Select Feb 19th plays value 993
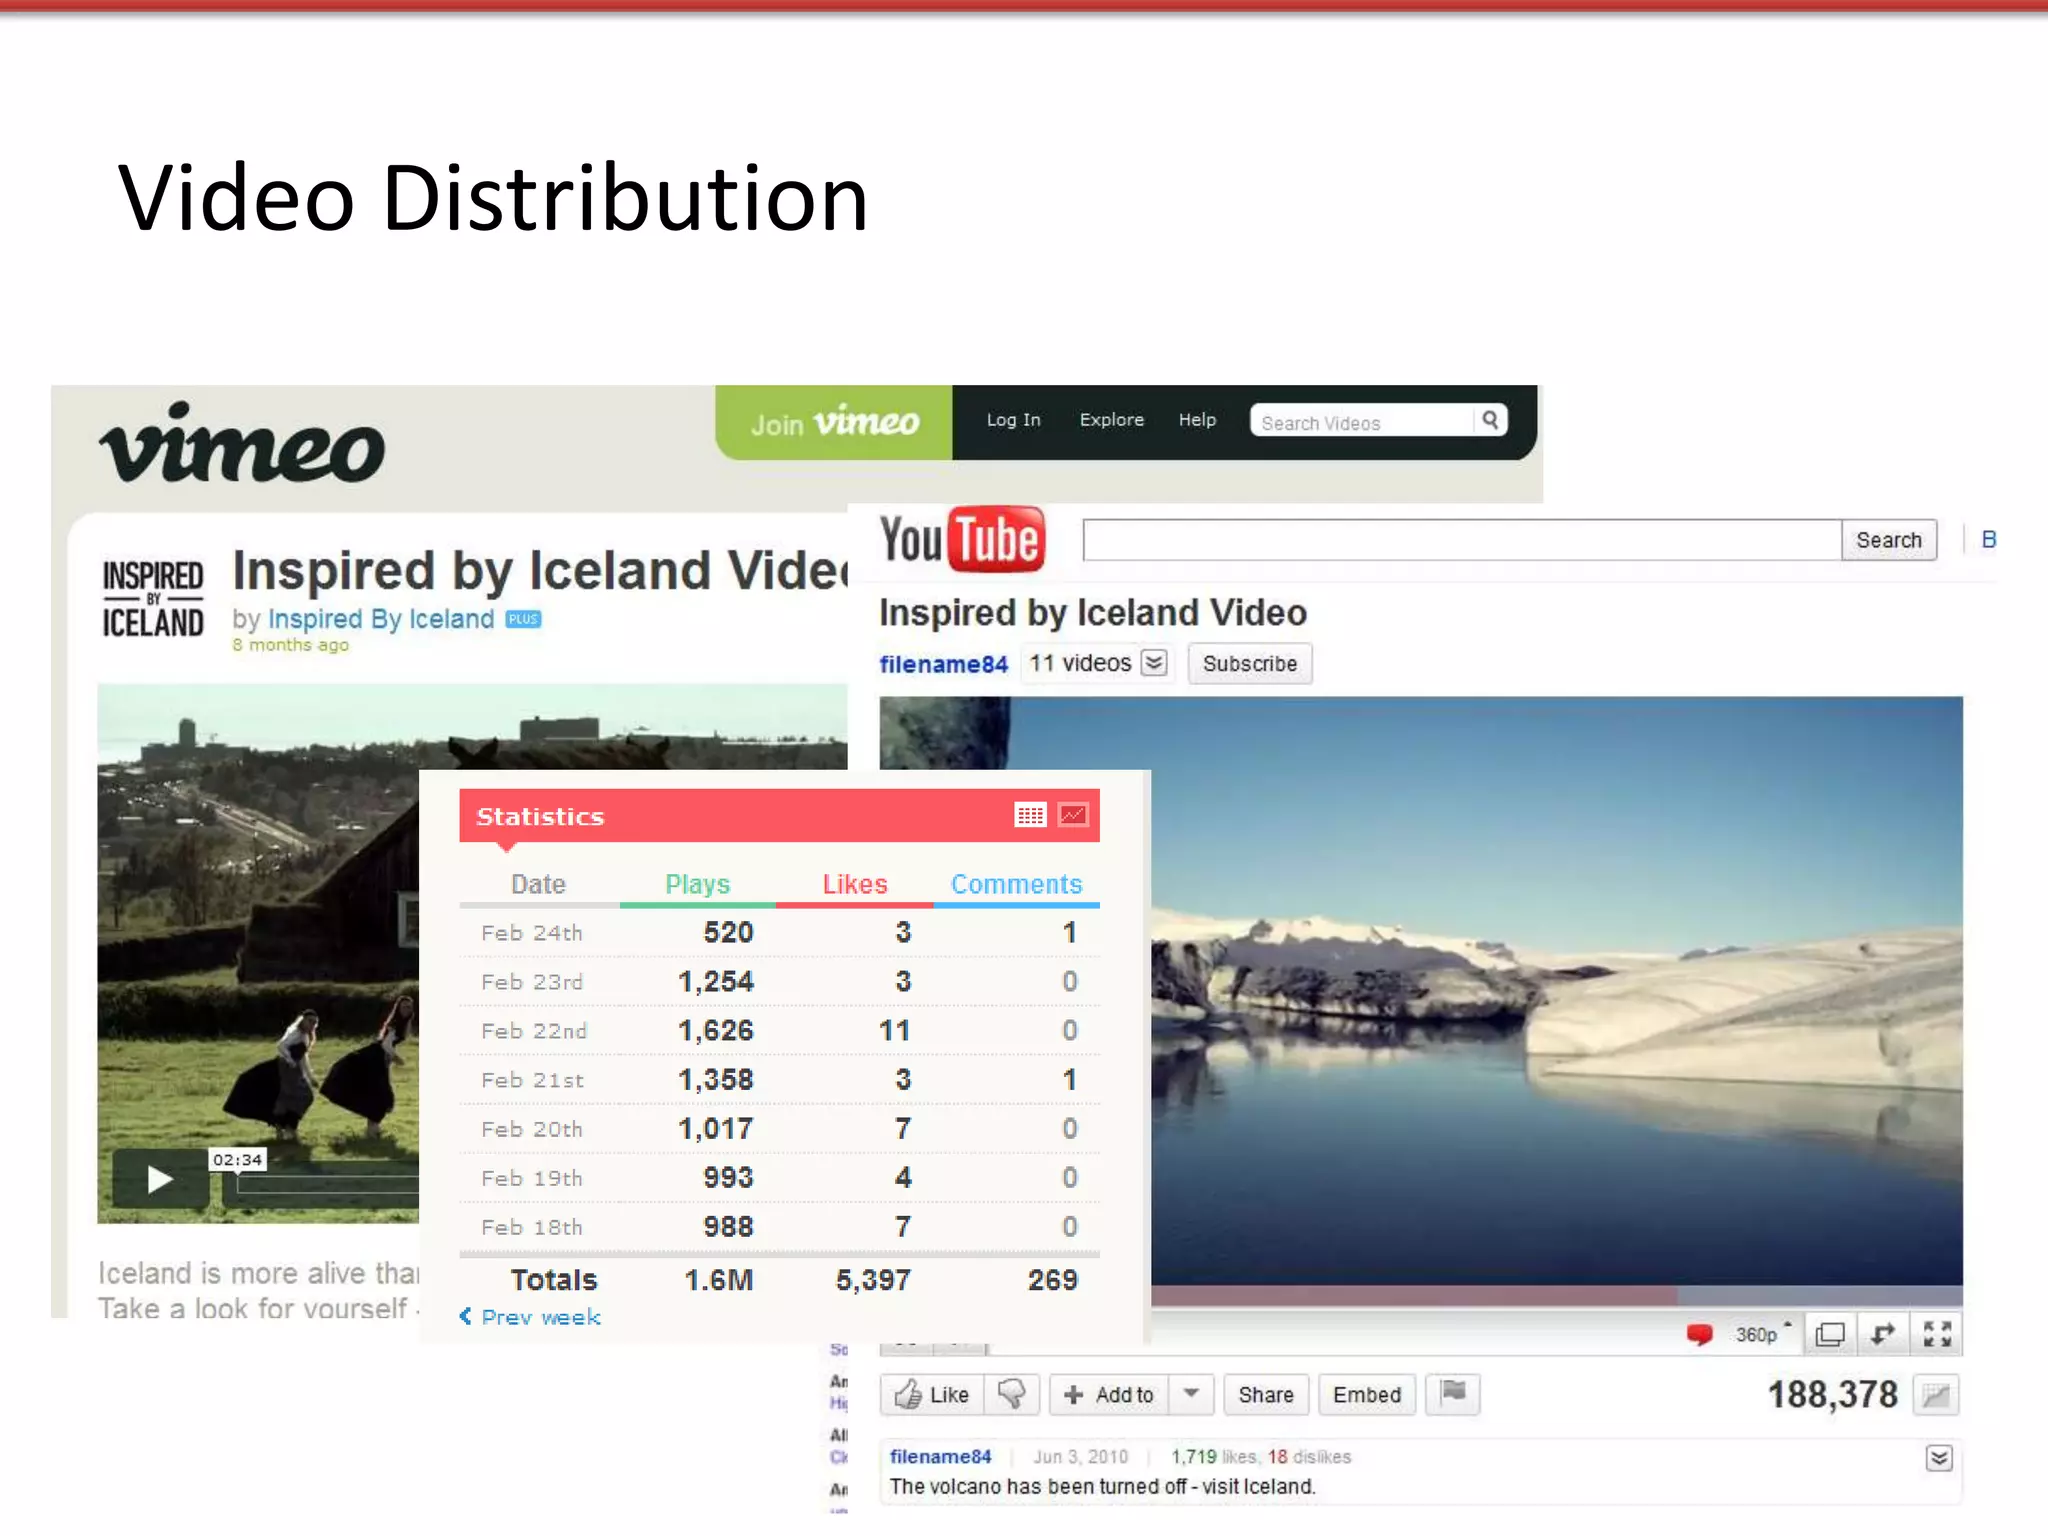This screenshot has width=2048, height=1536. point(728,1177)
